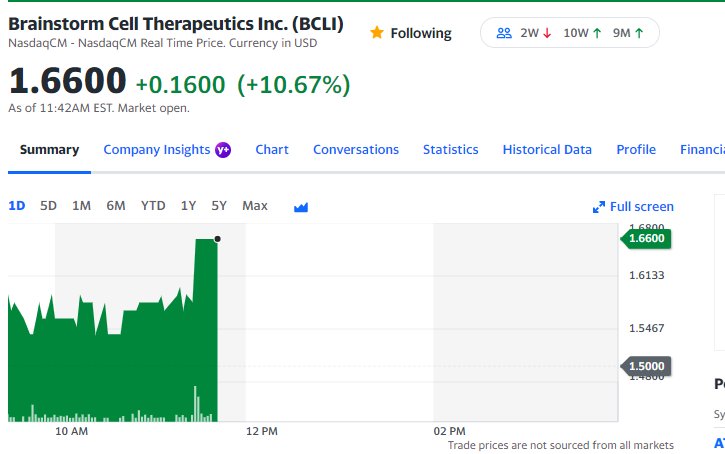Viewport: 725px width, 454px height.
Task: Switch chart range to 5D
Action: [48, 206]
